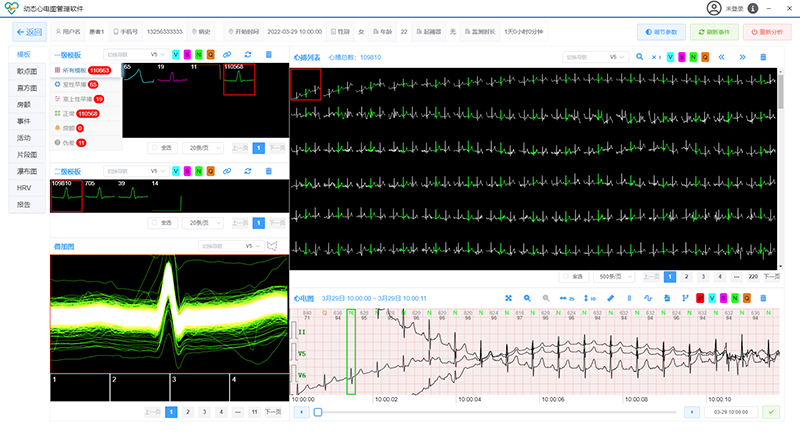Click magnifier search icon in 心搏列表 toolbar

[639, 58]
